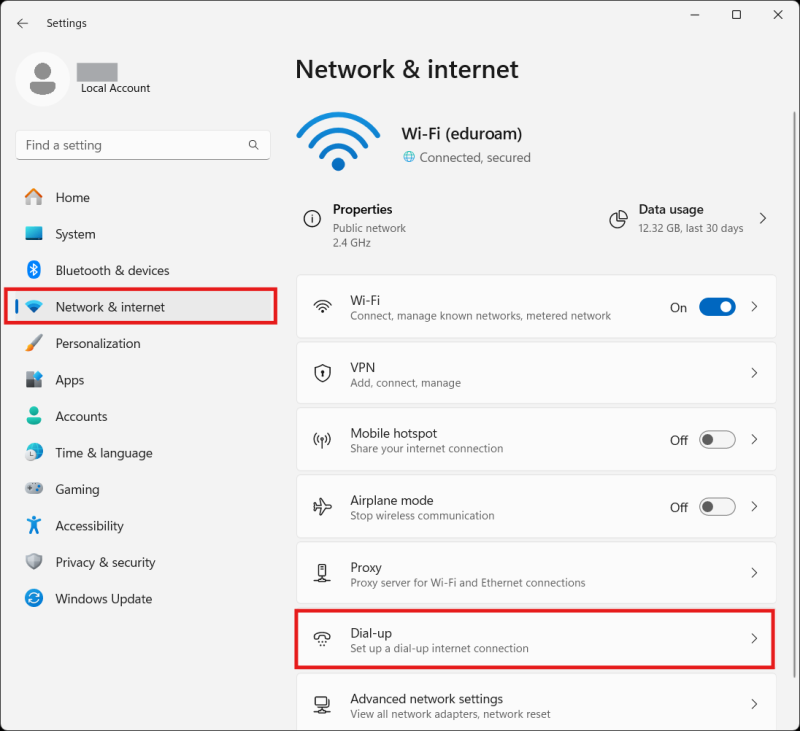The width and height of the screenshot is (800, 731).
Task: Click the VPN shield icon
Action: [322, 373]
